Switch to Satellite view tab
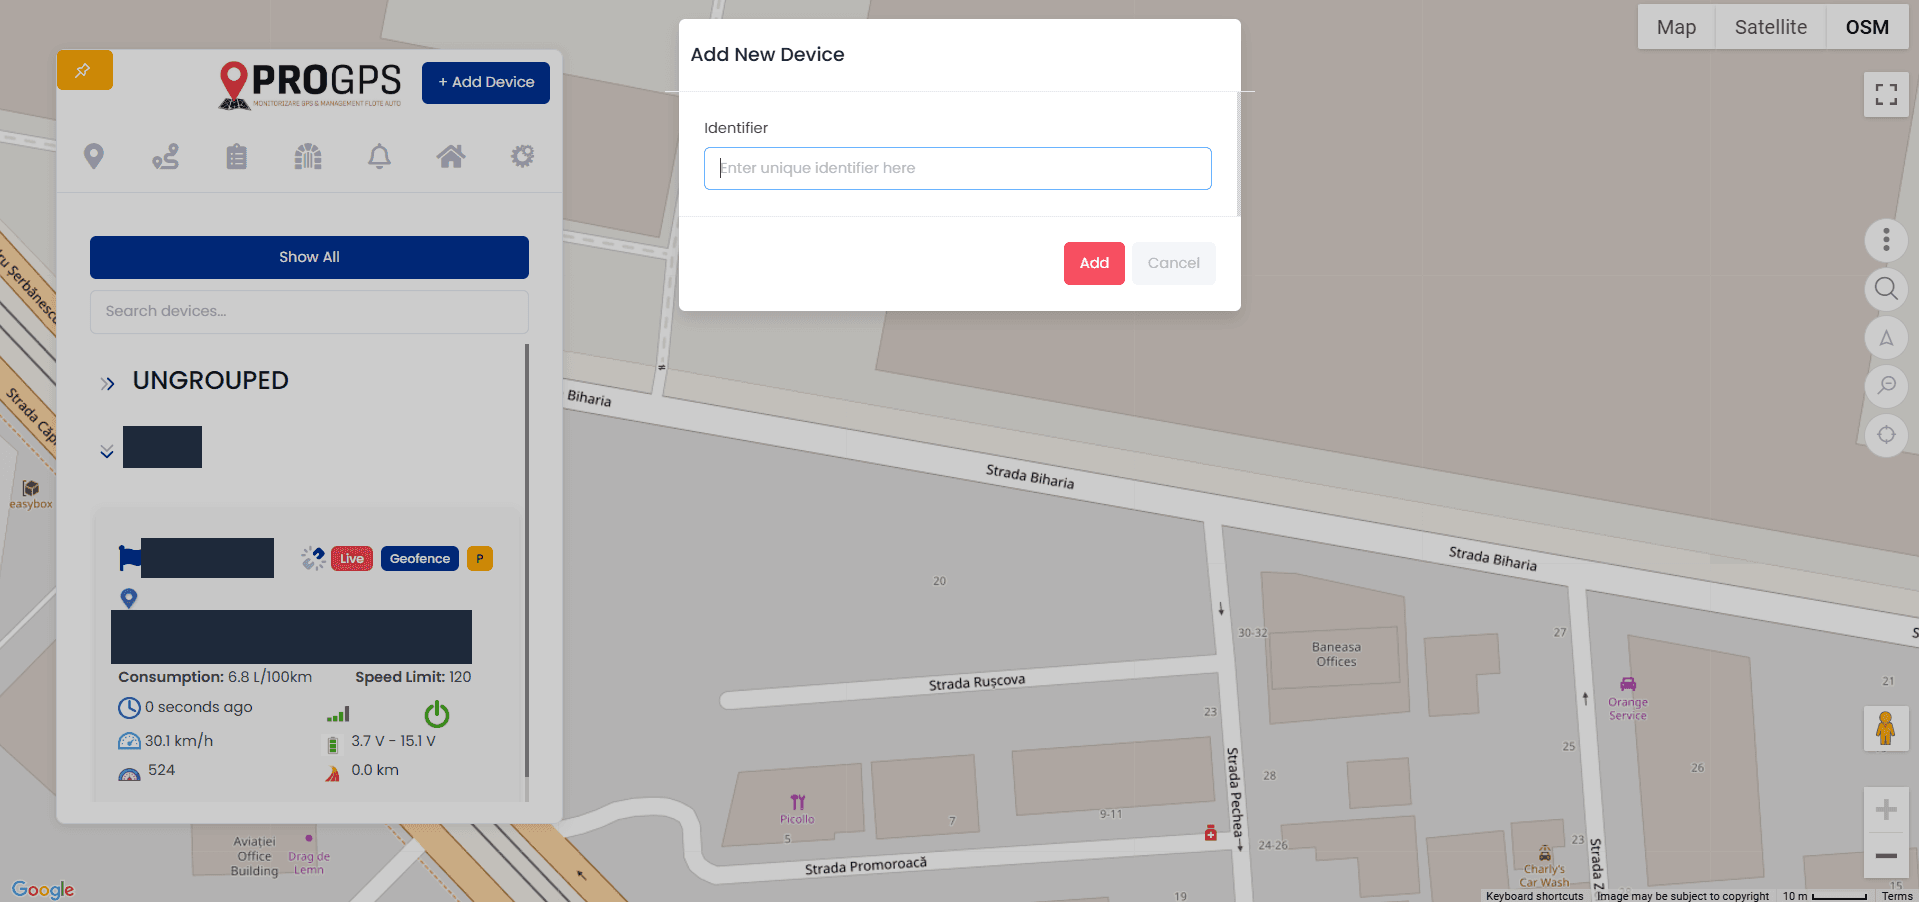This screenshot has height=902, width=1919. coord(1771,27)
